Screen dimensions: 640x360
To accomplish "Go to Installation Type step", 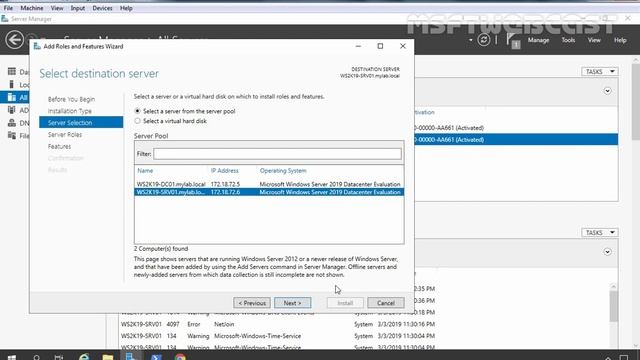I will tap(70, 111).
